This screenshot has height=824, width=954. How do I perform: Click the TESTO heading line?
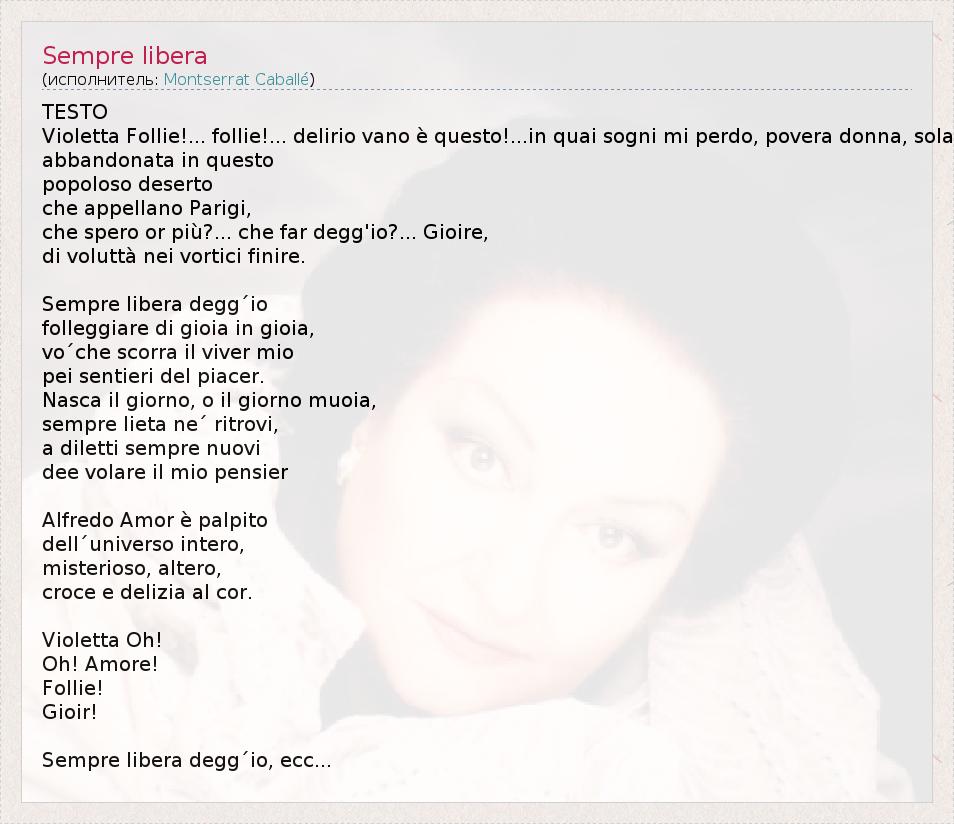coord(75,112)
